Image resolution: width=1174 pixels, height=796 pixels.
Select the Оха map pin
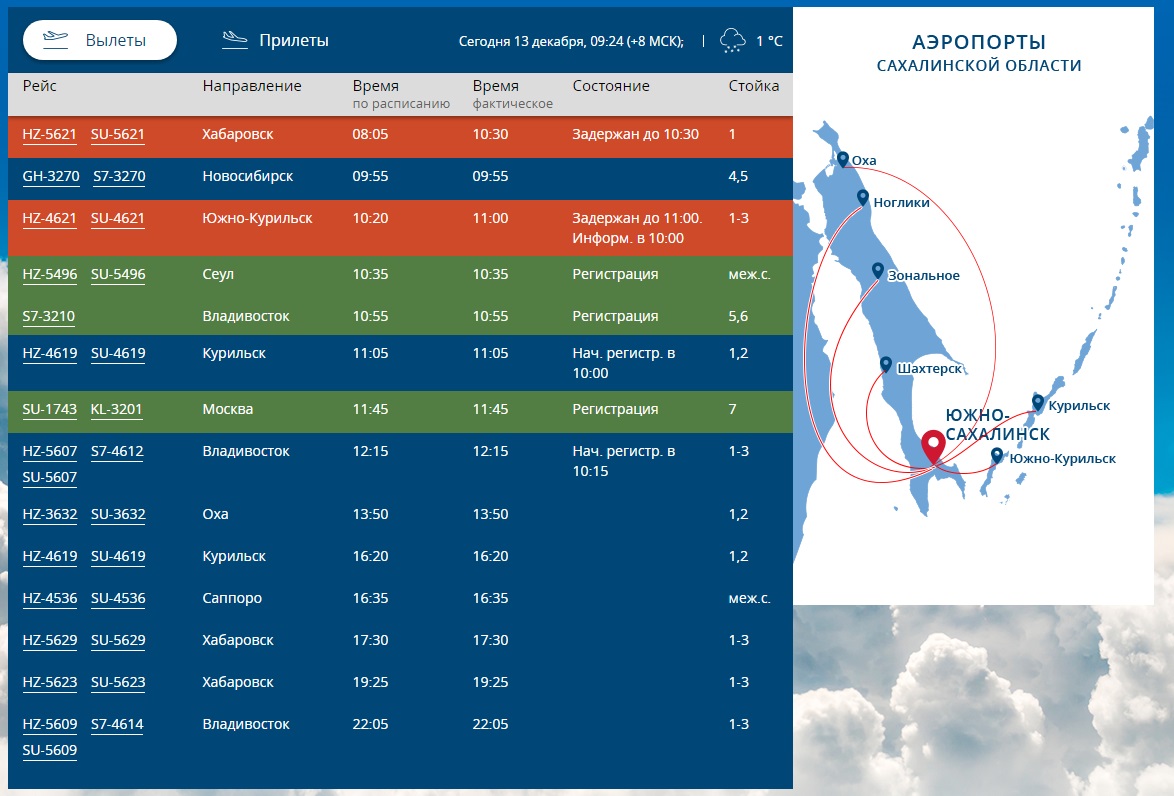[843, 159]
